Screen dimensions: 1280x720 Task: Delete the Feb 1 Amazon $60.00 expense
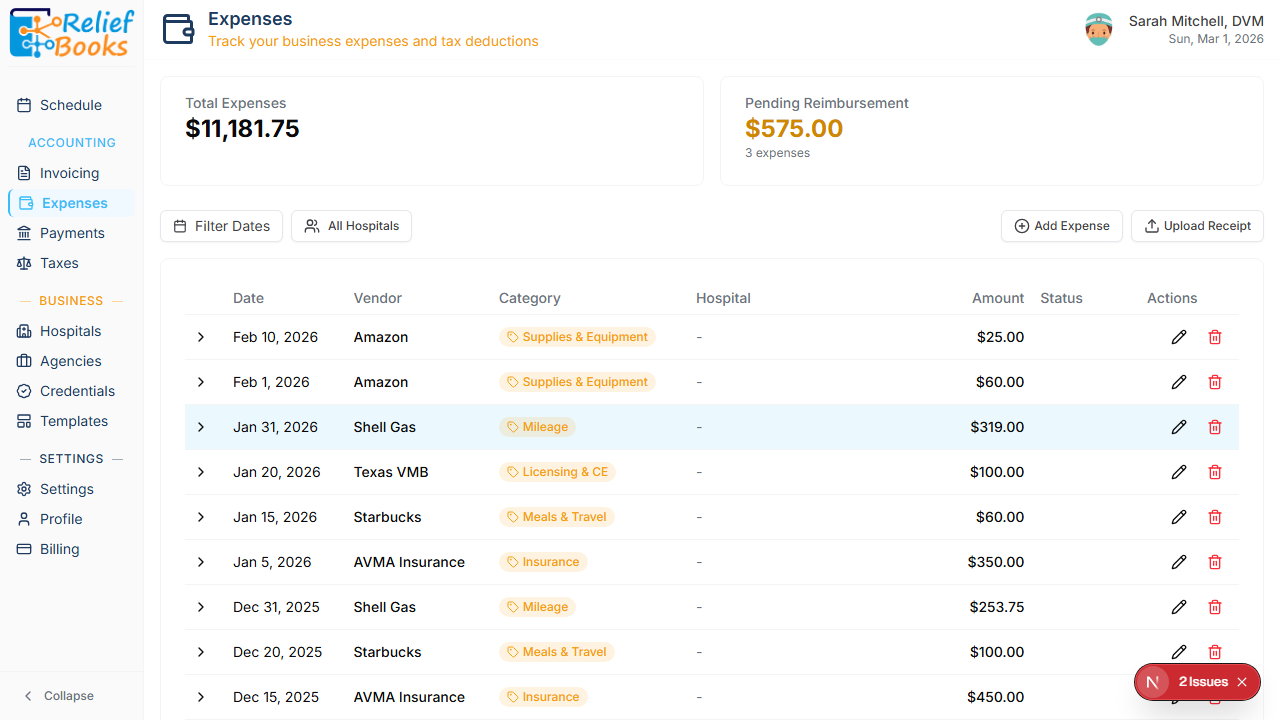[1215, 382]
